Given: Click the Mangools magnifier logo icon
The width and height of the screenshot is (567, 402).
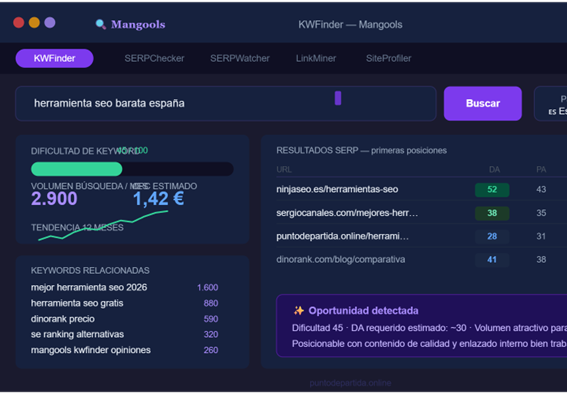Looking at the screenshot, I should click(100, 24).
